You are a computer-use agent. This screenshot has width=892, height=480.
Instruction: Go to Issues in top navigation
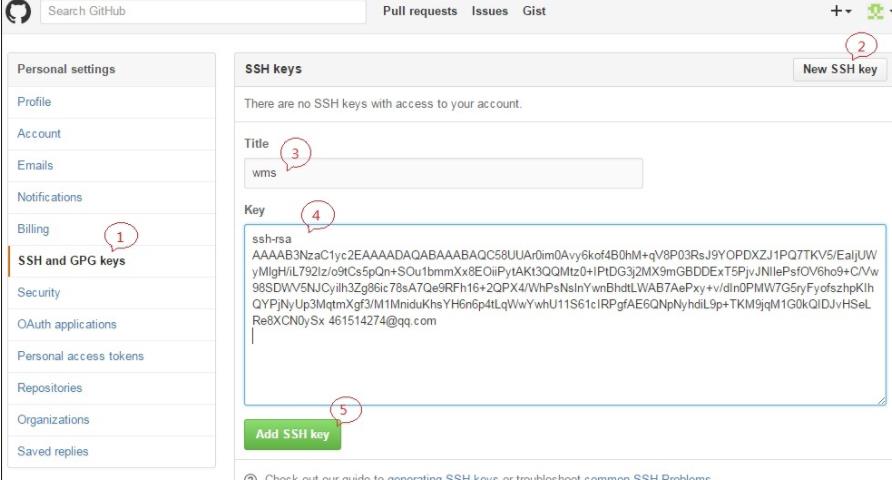point(491,12)
